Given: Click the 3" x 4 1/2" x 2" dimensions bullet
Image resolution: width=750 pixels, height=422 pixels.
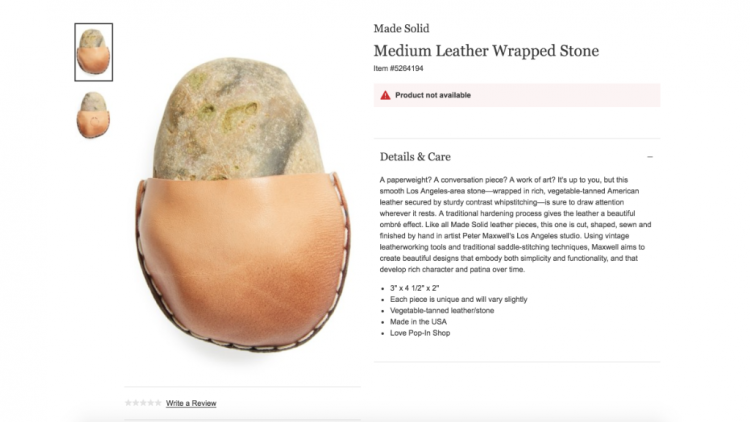Looking at the screenshot, I should [414, 288].
